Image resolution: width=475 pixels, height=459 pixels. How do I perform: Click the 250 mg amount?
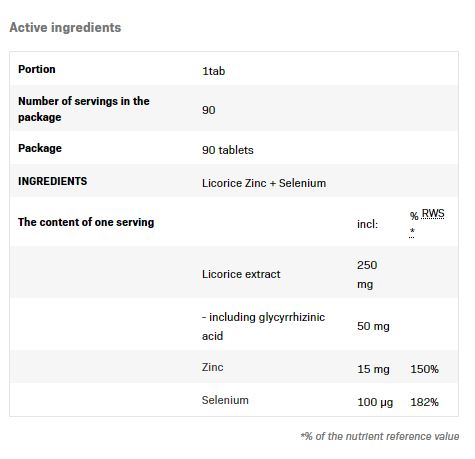coord(367,275)
